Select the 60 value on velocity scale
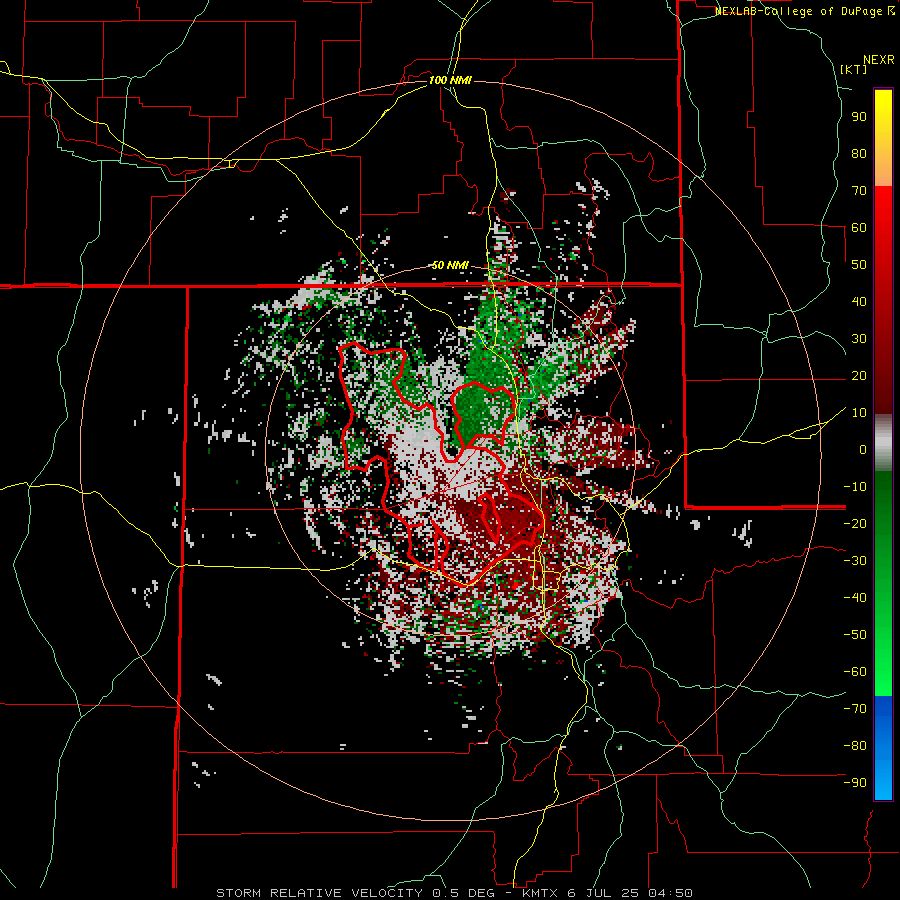The image size is (900, 900). (859, 228)
